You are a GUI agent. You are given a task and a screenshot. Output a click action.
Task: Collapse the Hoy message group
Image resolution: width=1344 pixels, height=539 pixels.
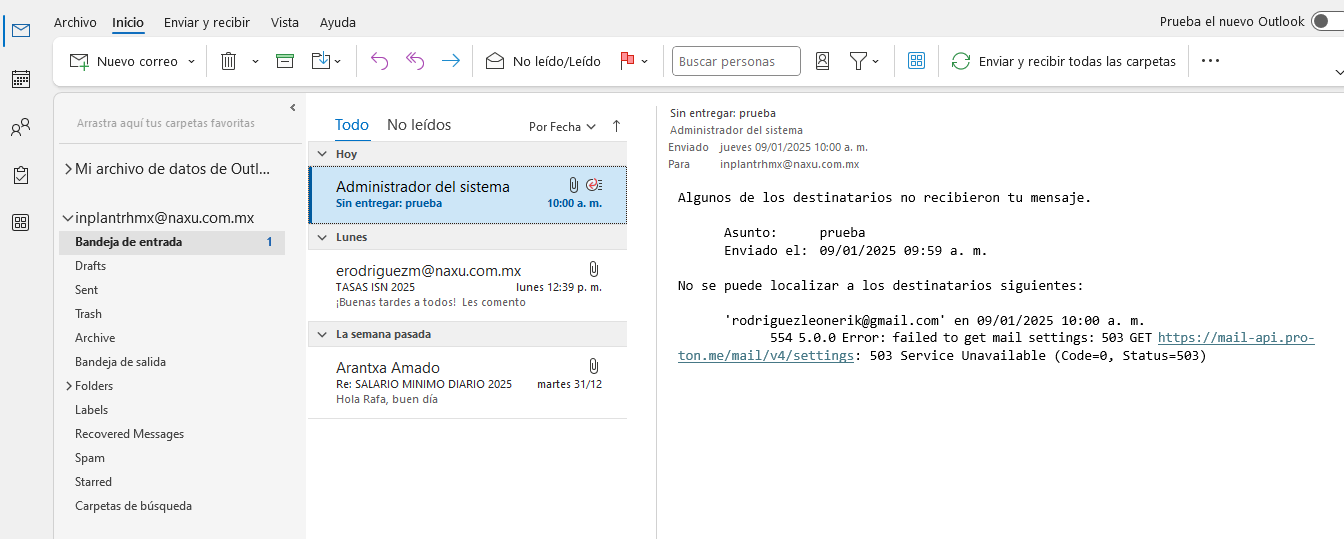click(322, 154)
